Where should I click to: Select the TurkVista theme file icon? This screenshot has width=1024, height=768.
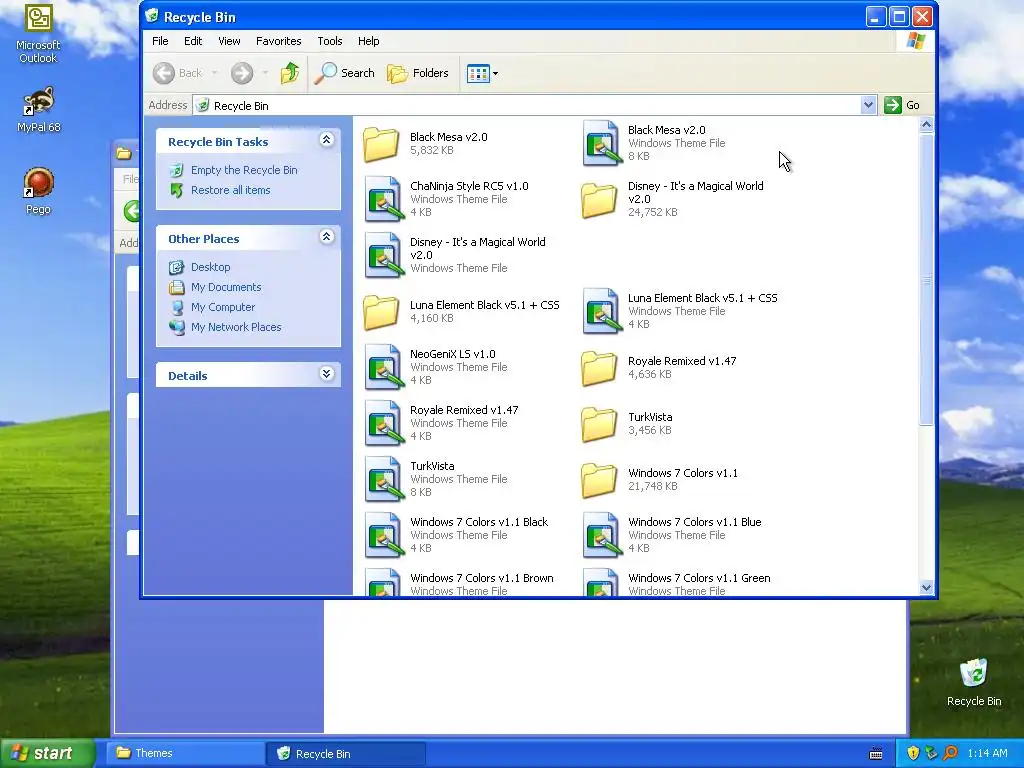click(383, 479)
